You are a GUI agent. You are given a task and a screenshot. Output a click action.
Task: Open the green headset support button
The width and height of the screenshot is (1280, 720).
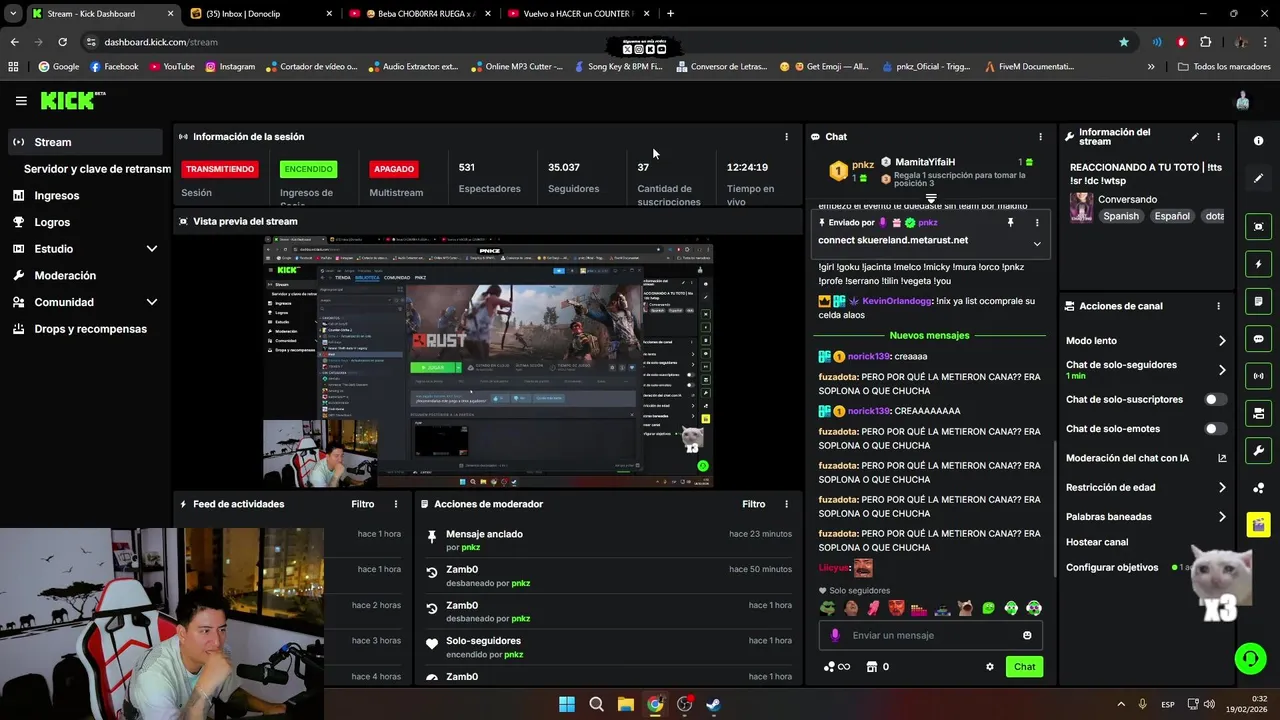coord(1250,658)
